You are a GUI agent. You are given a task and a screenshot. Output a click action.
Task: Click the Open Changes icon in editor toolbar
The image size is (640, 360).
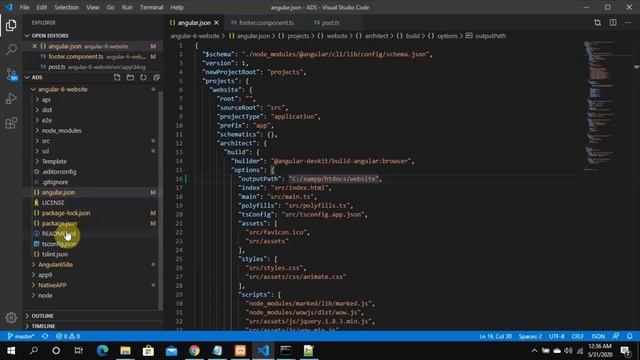click(x=598, y=23)
